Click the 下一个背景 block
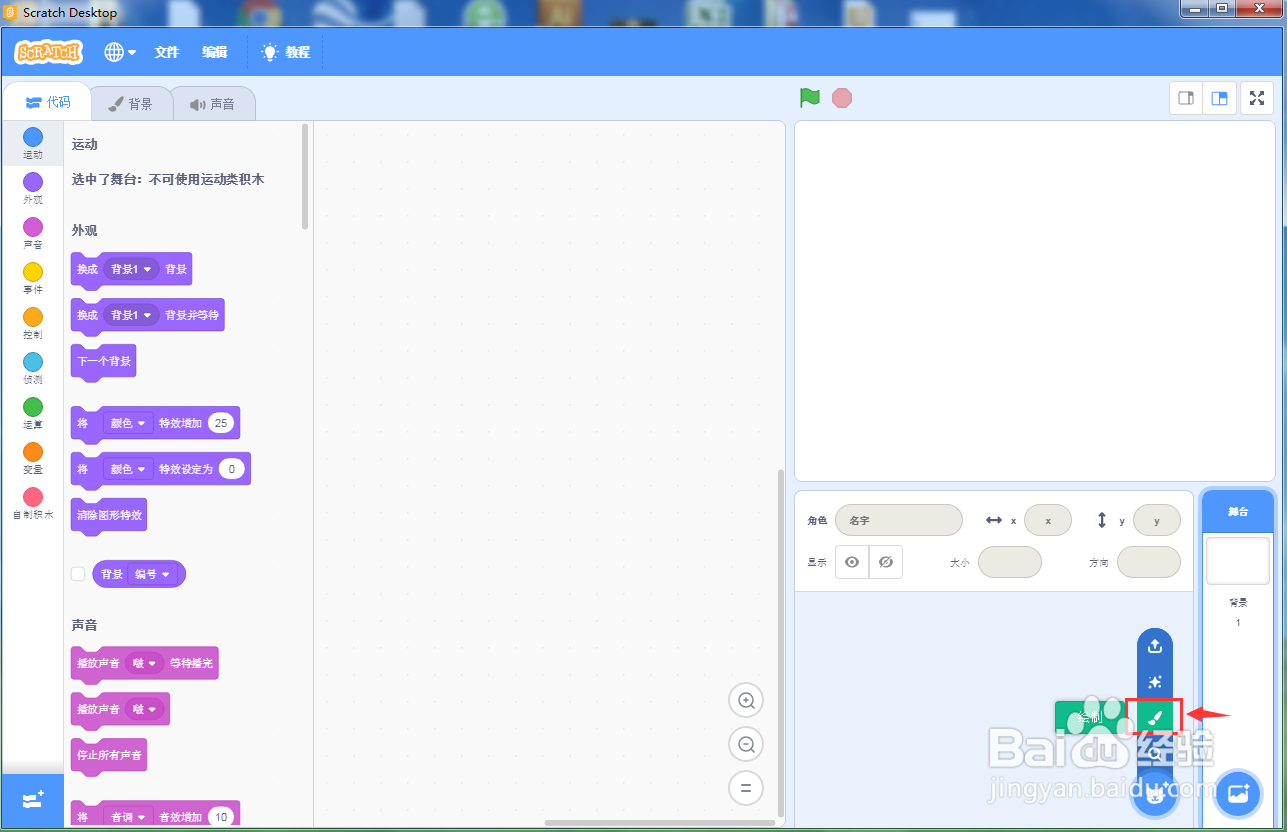Screen dimensions: 1287x832 [x=104, y=361]
